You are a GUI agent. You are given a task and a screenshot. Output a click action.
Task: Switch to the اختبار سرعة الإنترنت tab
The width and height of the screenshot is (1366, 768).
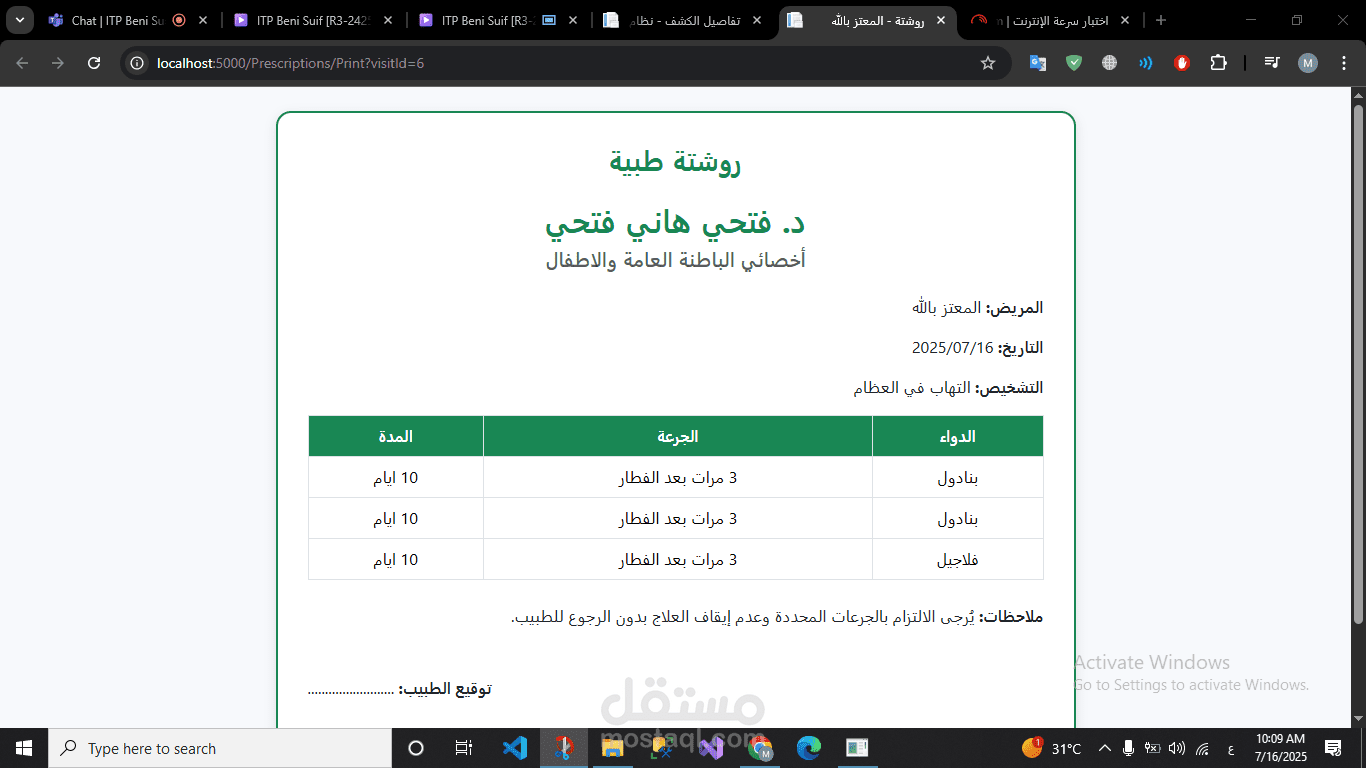click(x=1052, y=20)
